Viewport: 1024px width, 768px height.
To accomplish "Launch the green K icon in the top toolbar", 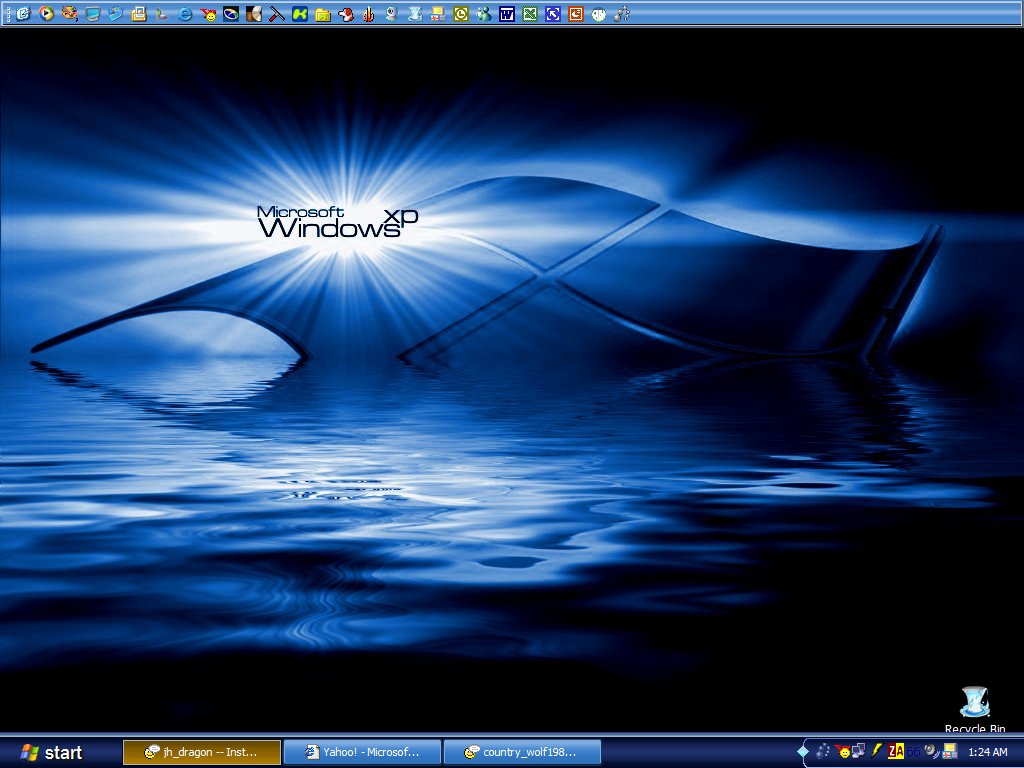I will pyautogui.click(x=300, y=13).
